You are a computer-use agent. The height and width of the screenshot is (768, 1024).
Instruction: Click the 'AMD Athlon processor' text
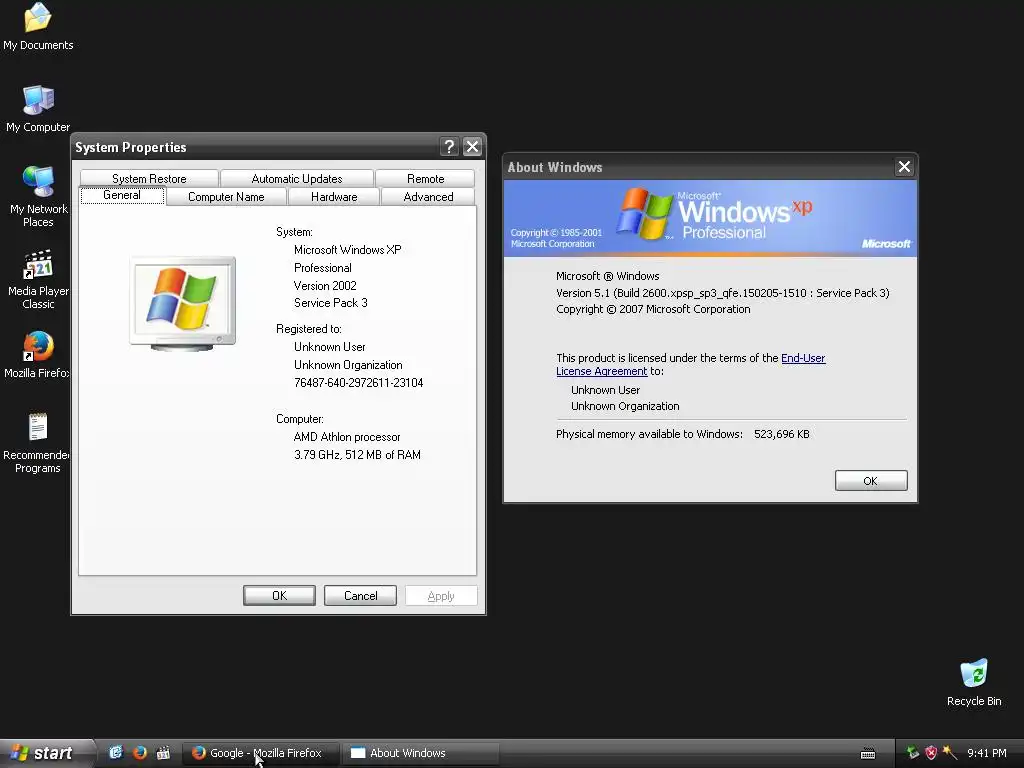(347, 437)
